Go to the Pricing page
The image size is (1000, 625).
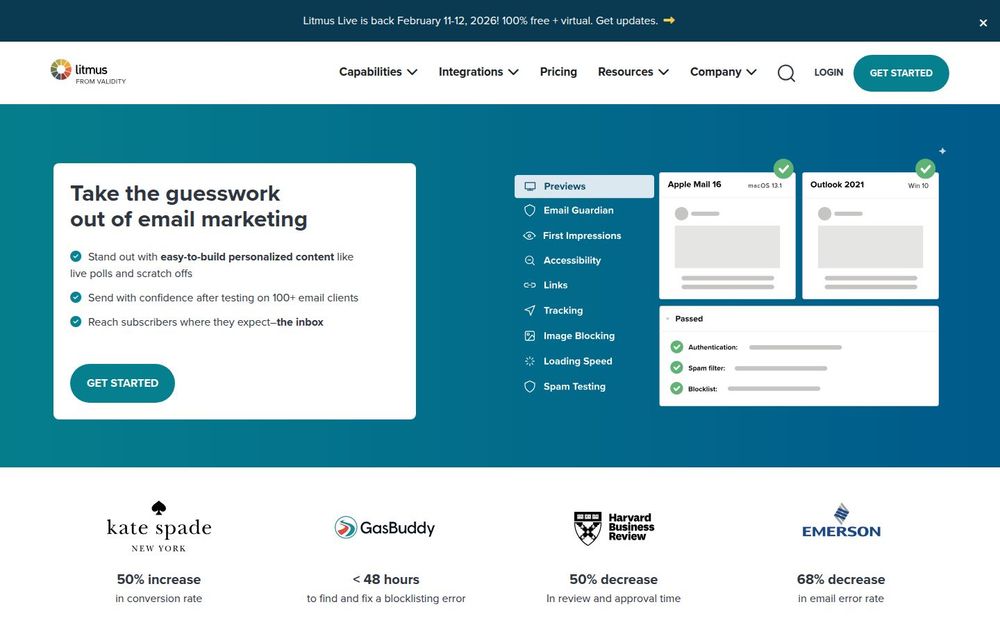click(558, 72)
